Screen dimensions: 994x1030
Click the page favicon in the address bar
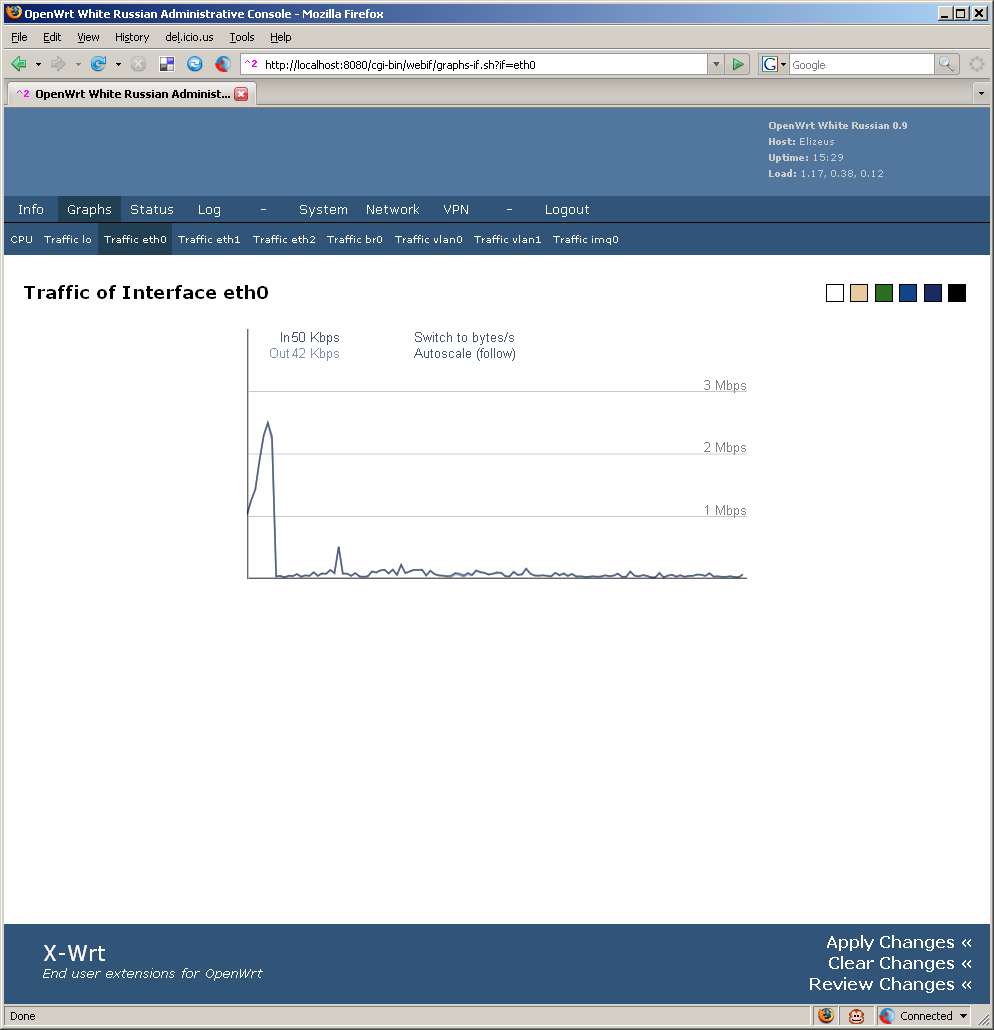251,64
